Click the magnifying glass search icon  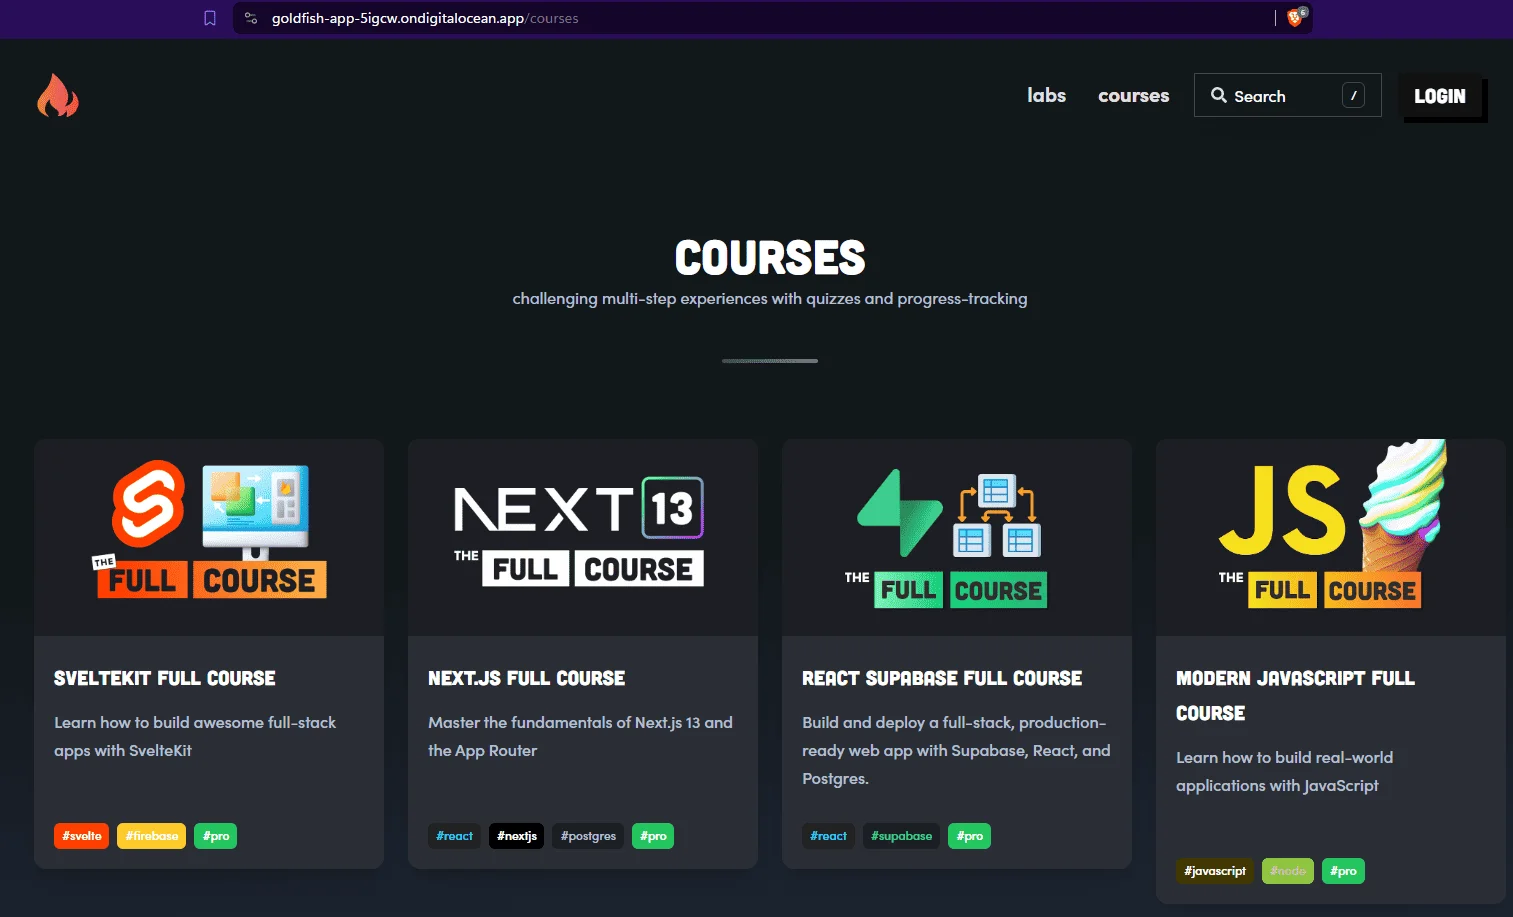[1219, 95]
